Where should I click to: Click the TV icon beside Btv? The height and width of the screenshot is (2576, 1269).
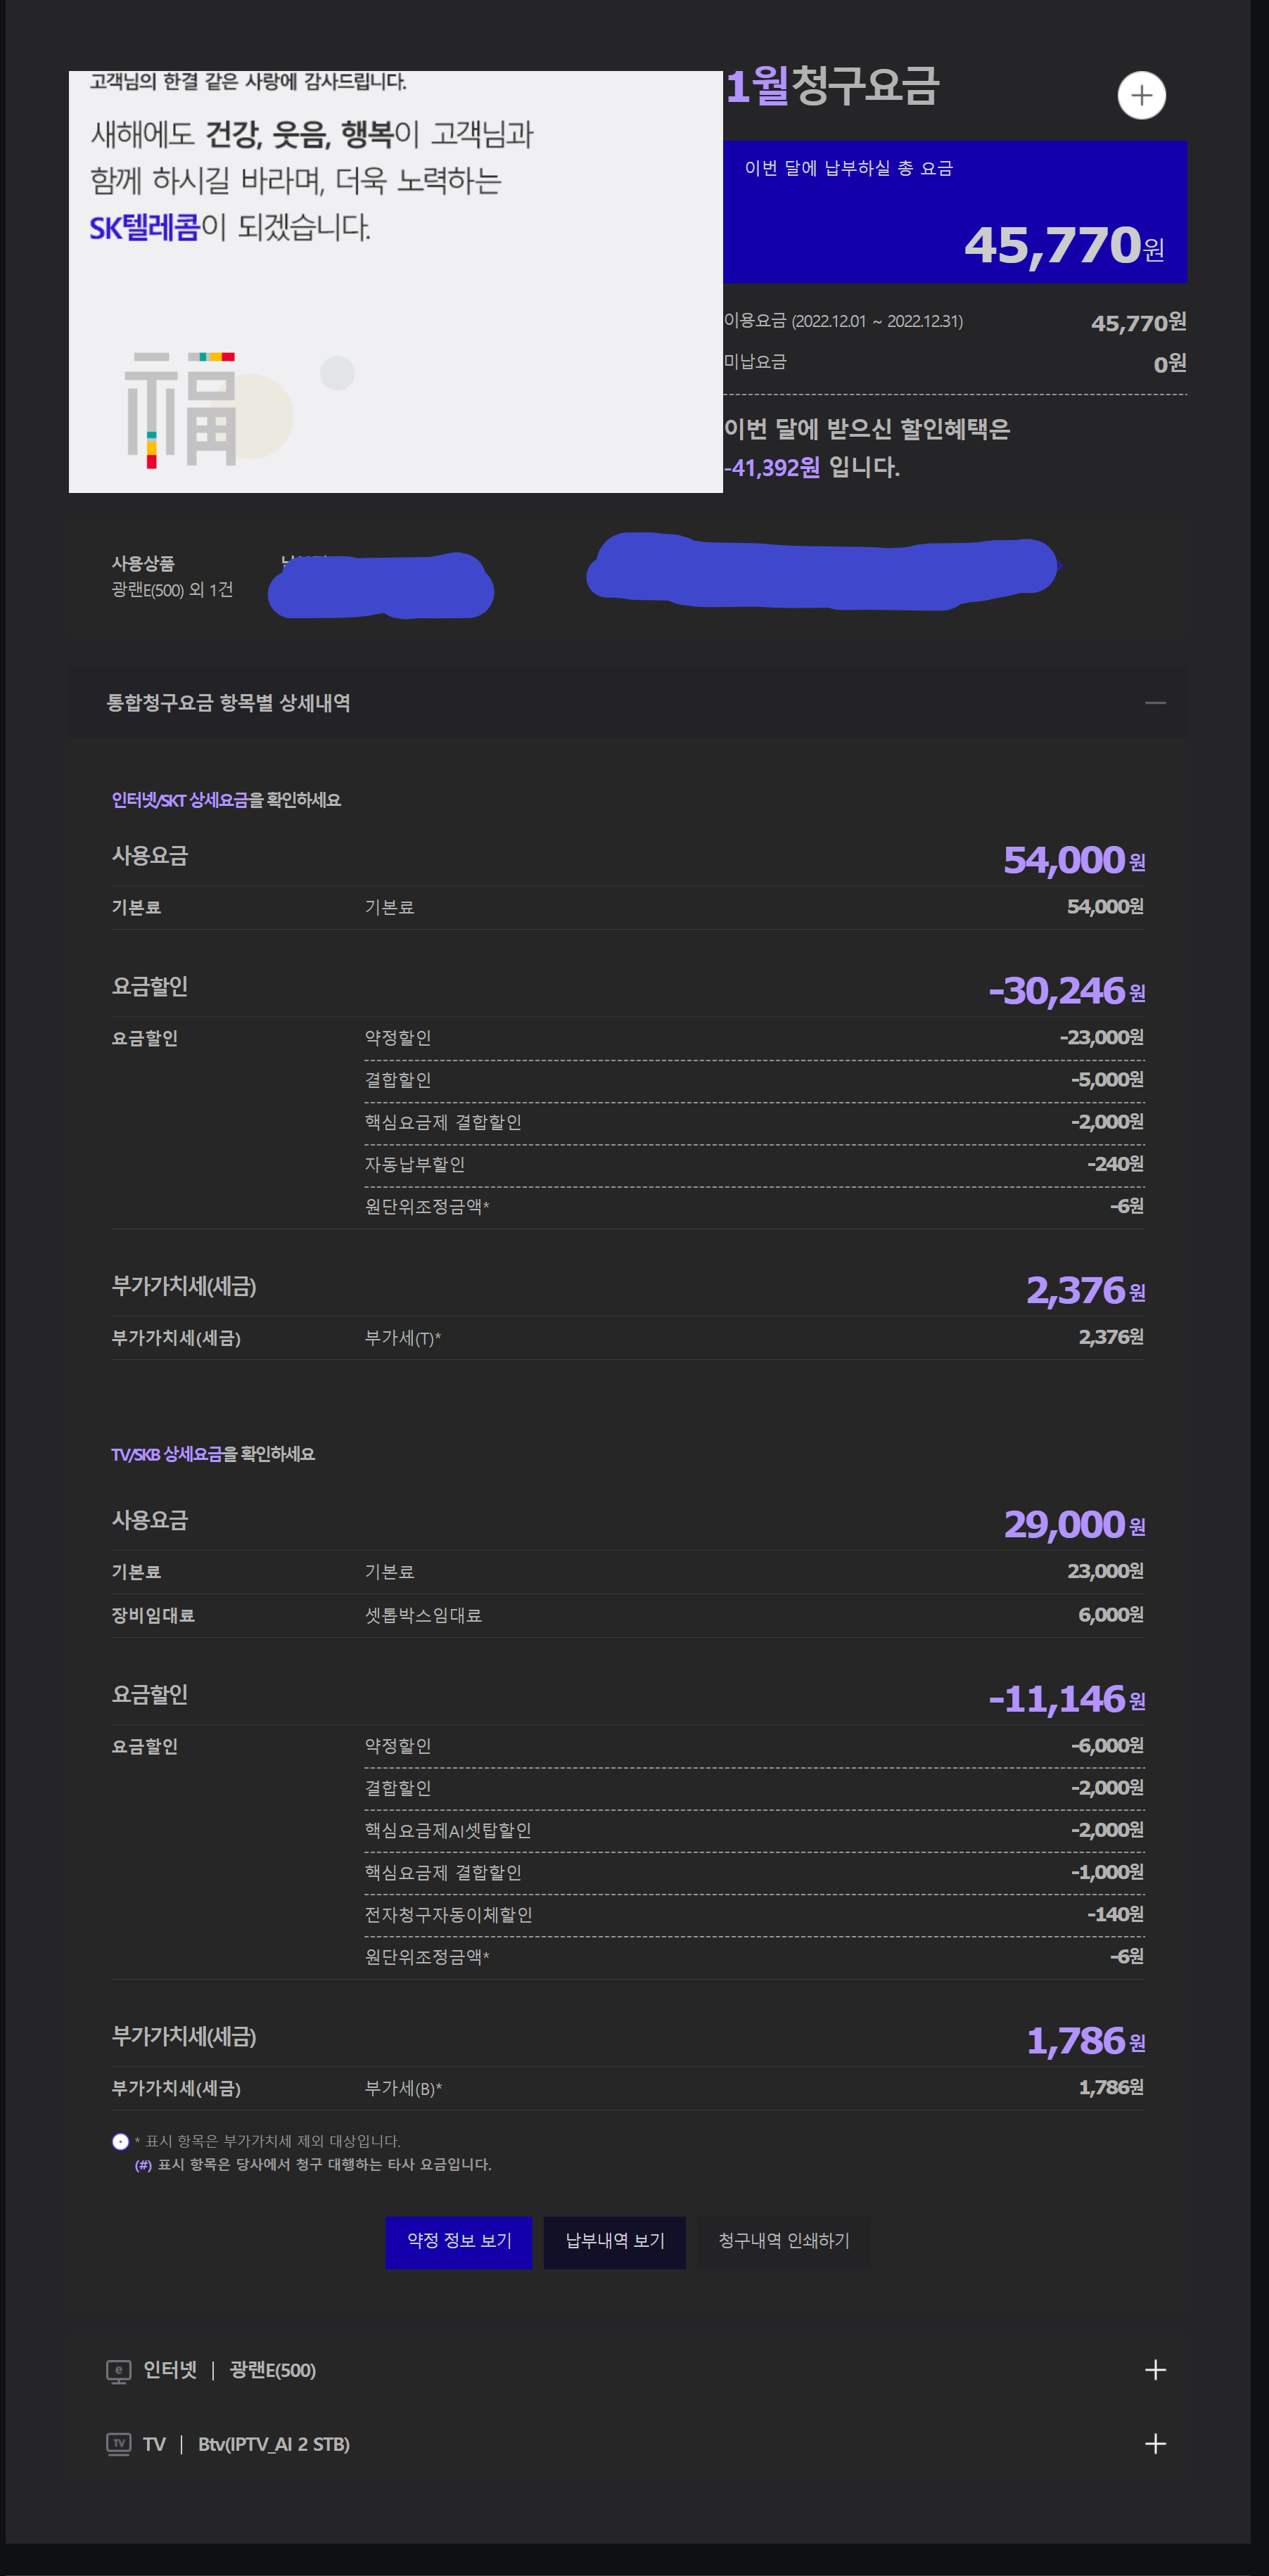[x=119, y=2444]
